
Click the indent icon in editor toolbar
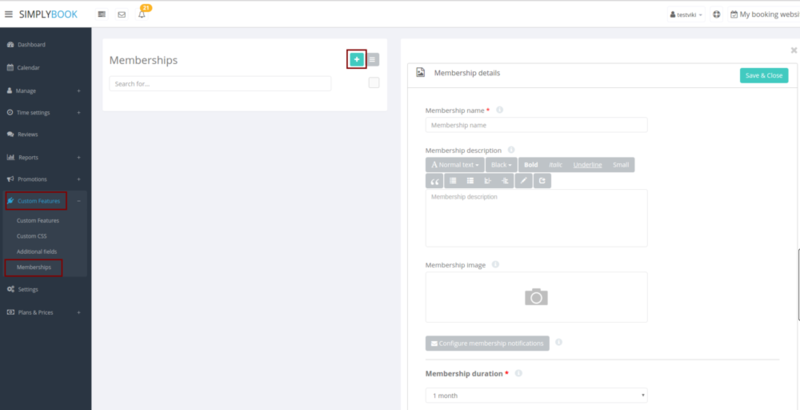pos(505,181)
